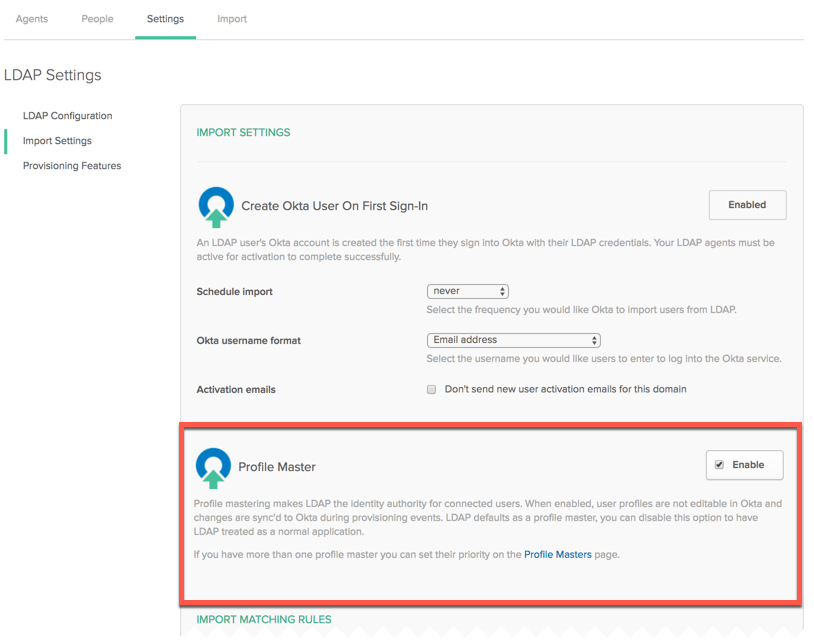Click the Enabled button for first sign-in
Image resolution: width=814 pixels, height=641 pixels.
[747, 205]
